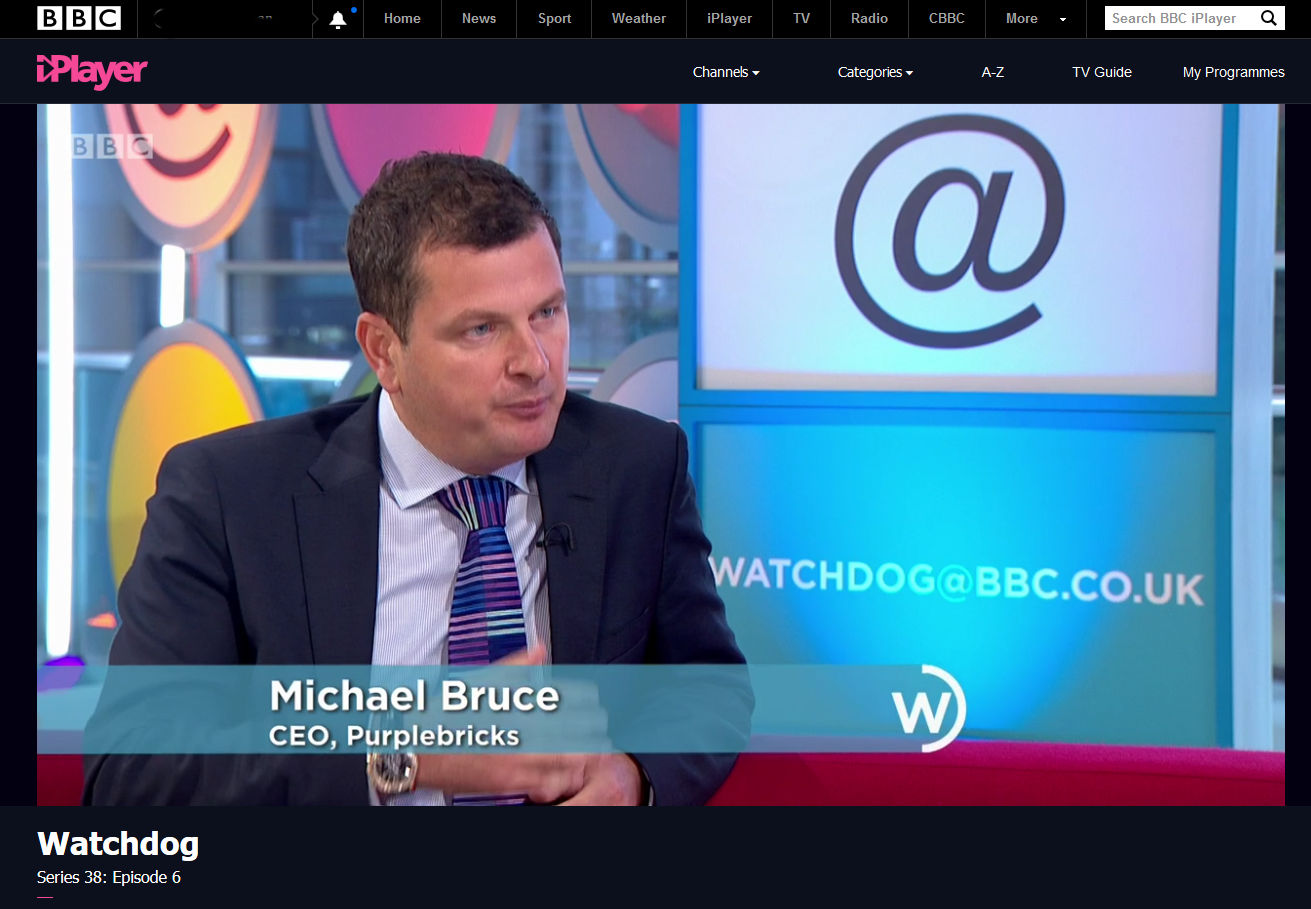1311x909 pixels.
Task: Expand the Categories dropdown
Action: click(875, 72)
